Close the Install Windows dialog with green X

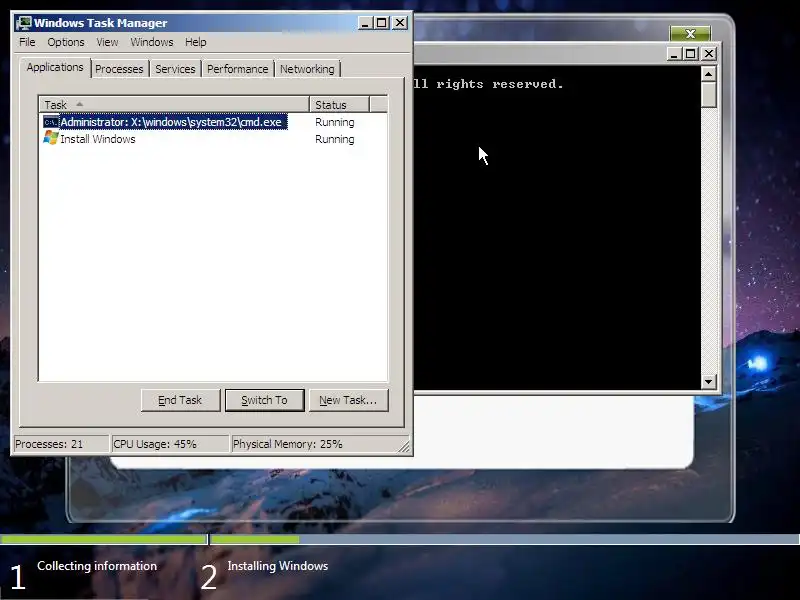690,34
